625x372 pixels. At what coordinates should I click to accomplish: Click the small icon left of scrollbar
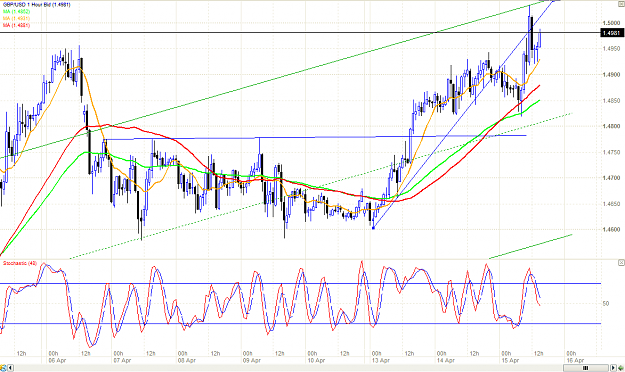coord(4,368)
